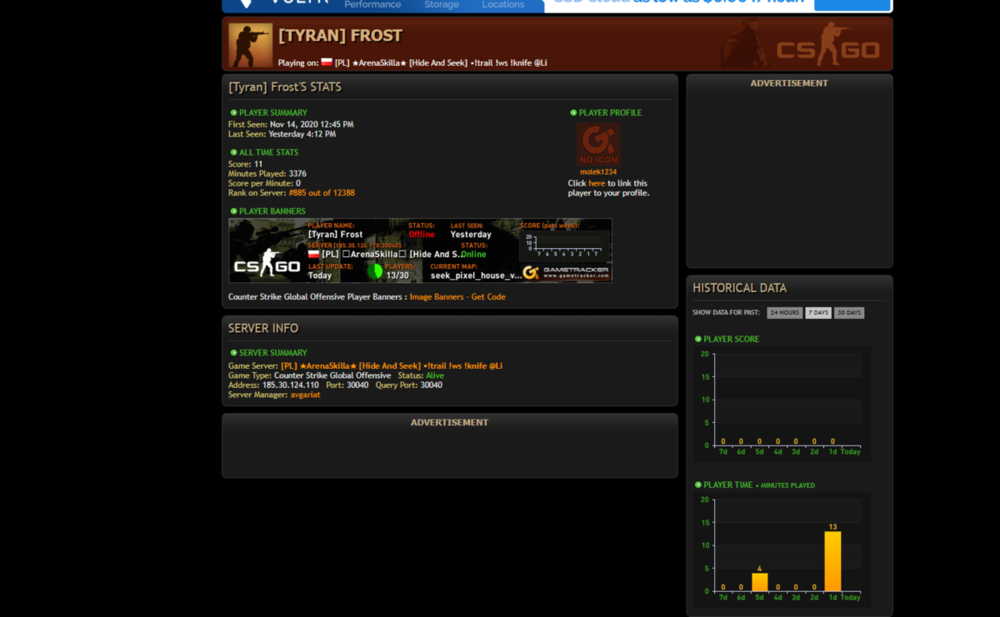The height and width of the screenshot is (617, 1000).
Task: Open server manager 'avgariat' link
Action: pos(305,395)
